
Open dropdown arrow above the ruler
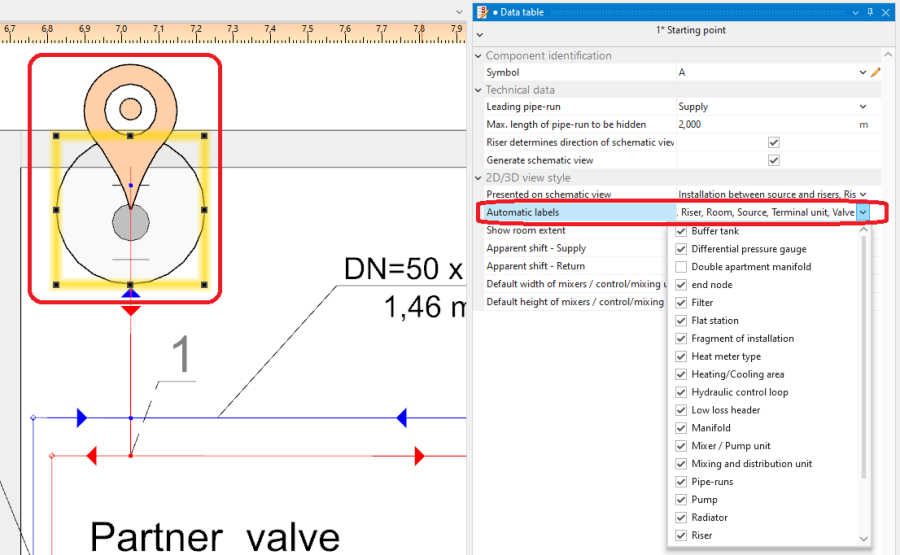459,12
